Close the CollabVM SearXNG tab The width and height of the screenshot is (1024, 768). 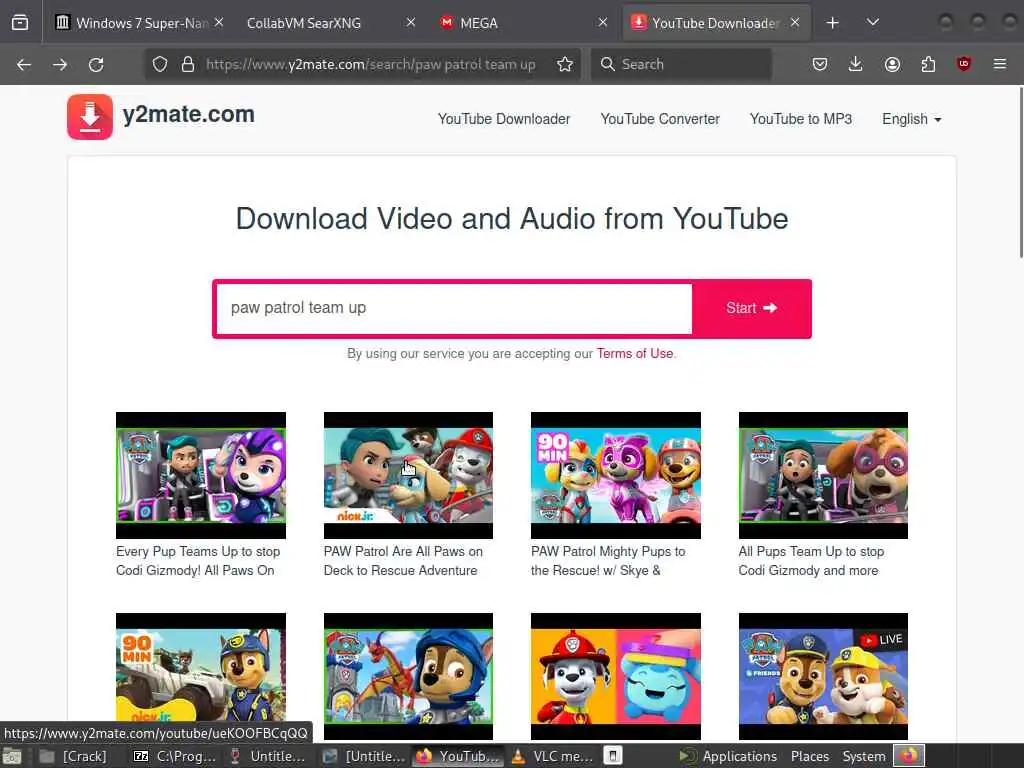[x=411, y=23]
